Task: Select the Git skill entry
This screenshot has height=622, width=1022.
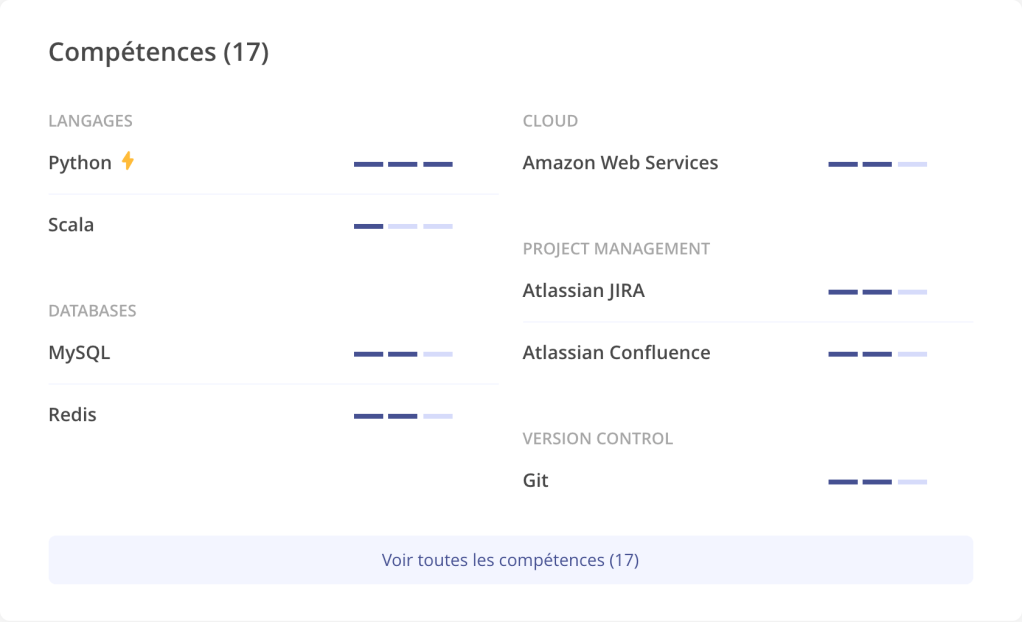Action: (x=535, y=481)
